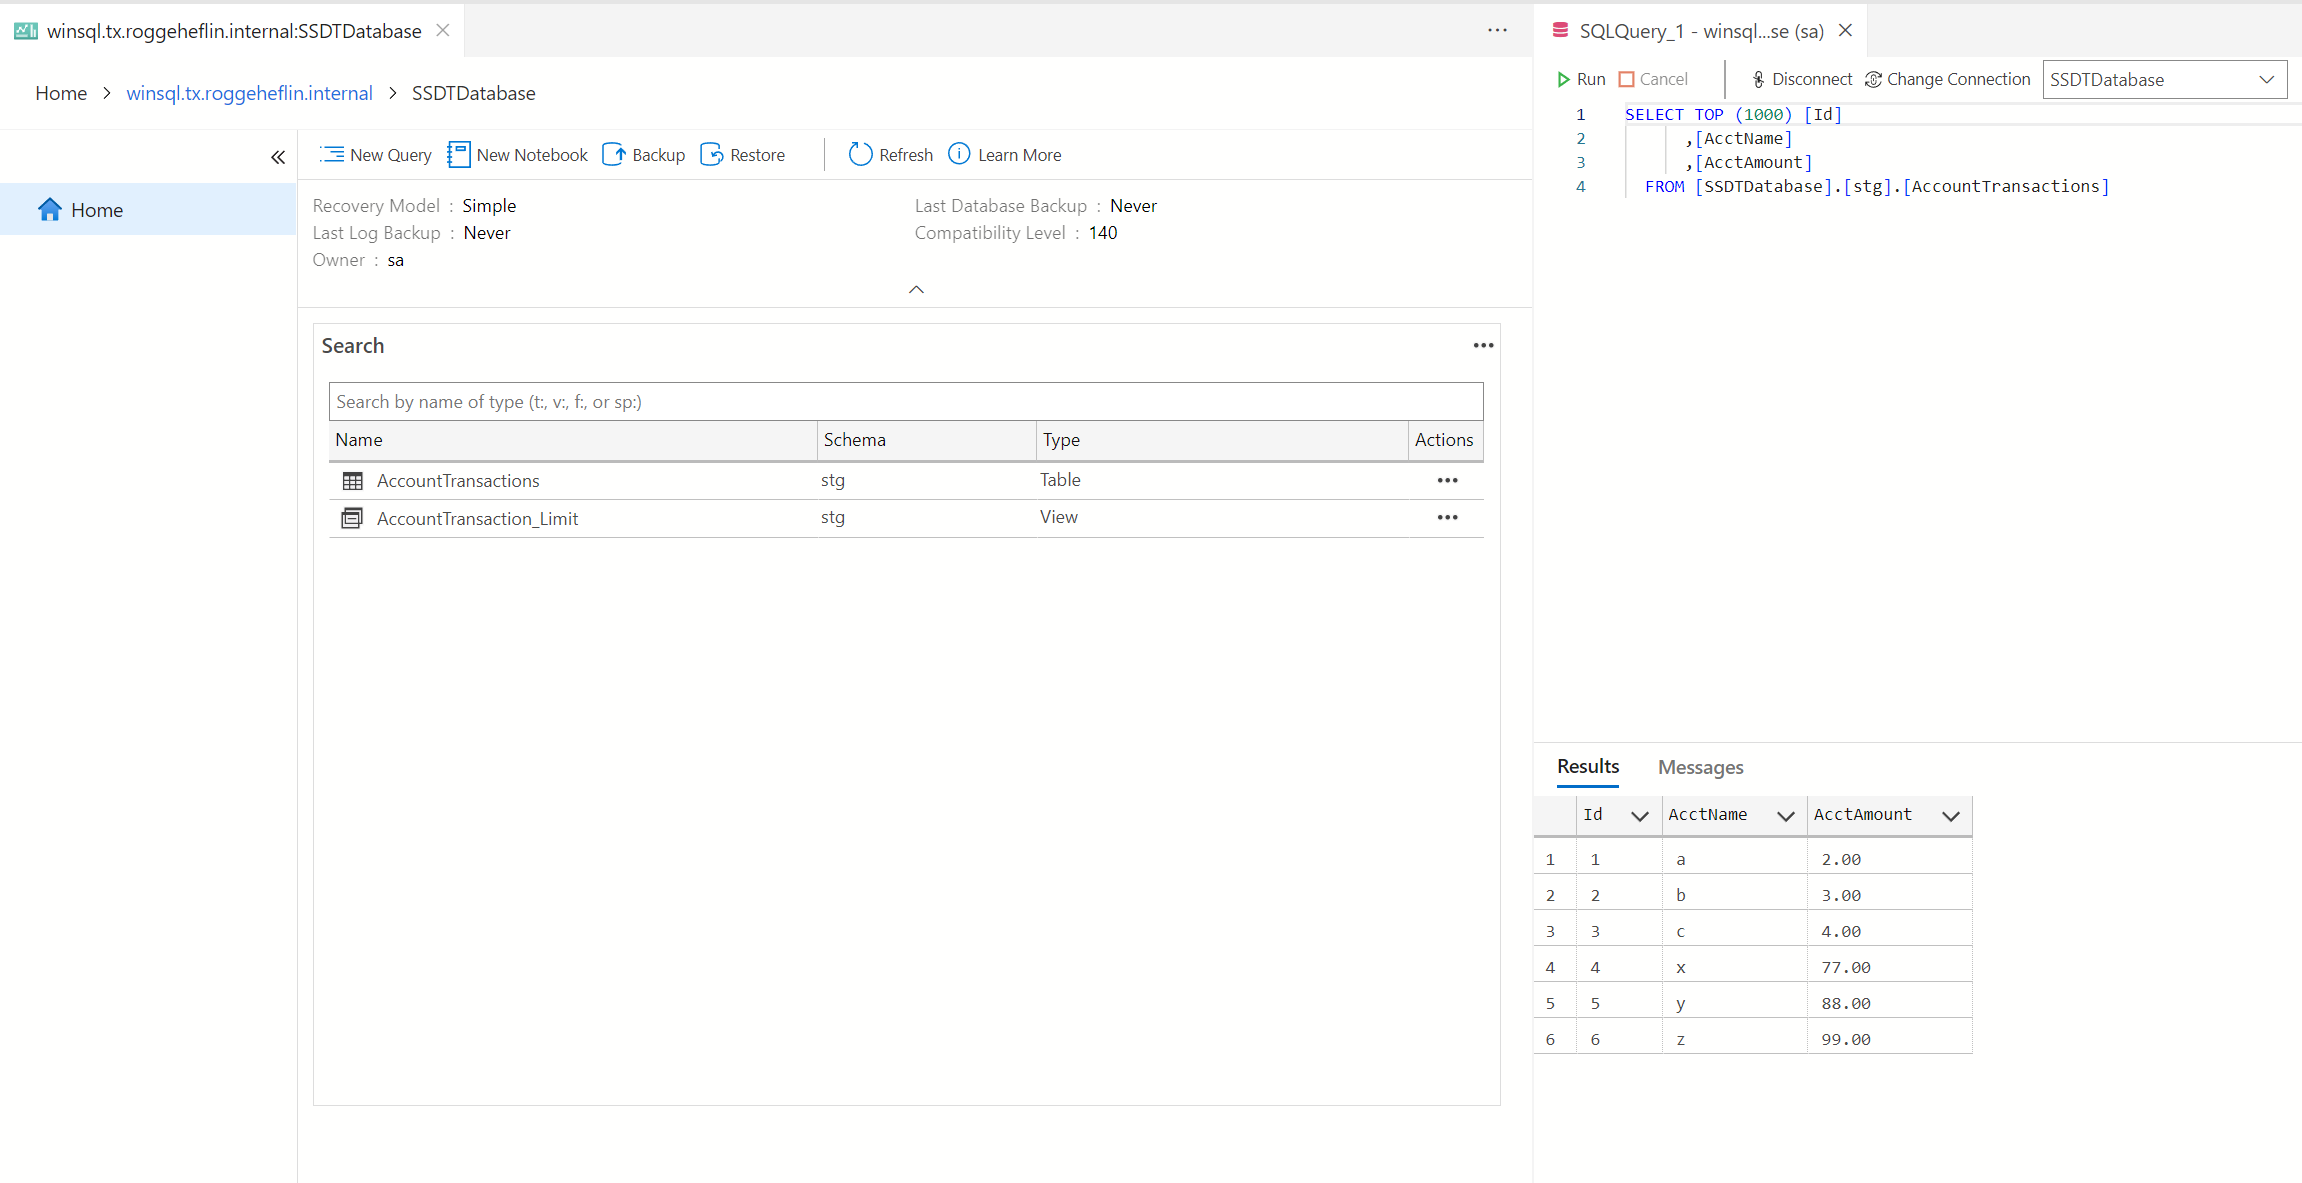Open the AcctAmount column filter dropdown
Image resolution: width=2302 pixels, height=1183 pixels.
pyautogui.click(x=1950, y=816)
